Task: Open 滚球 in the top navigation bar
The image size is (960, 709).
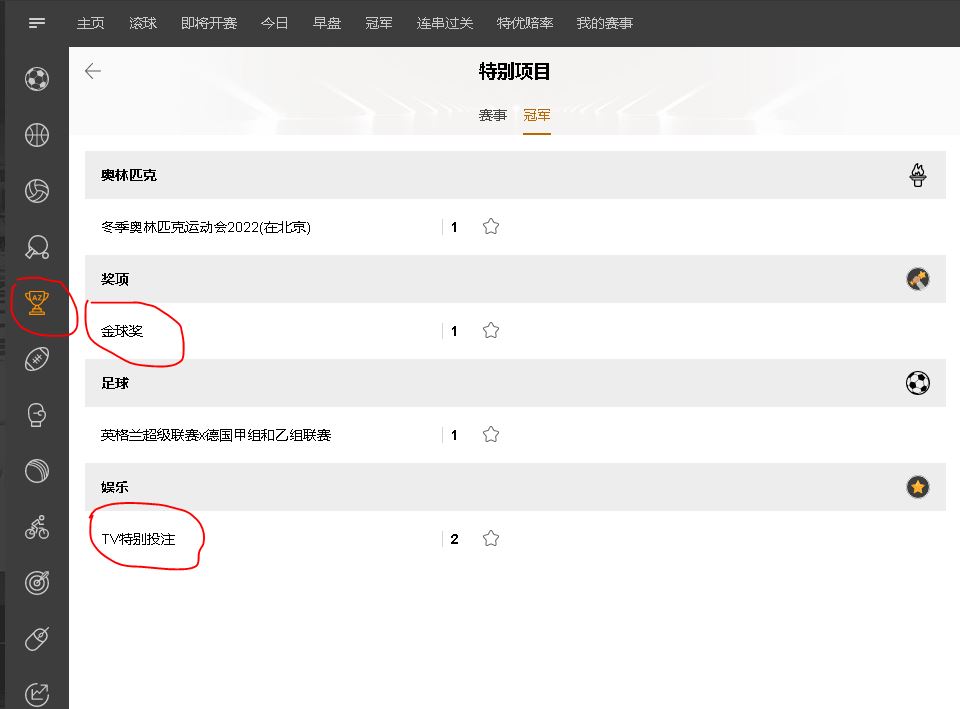Action: pyautogui.click(x=143, y=23)
